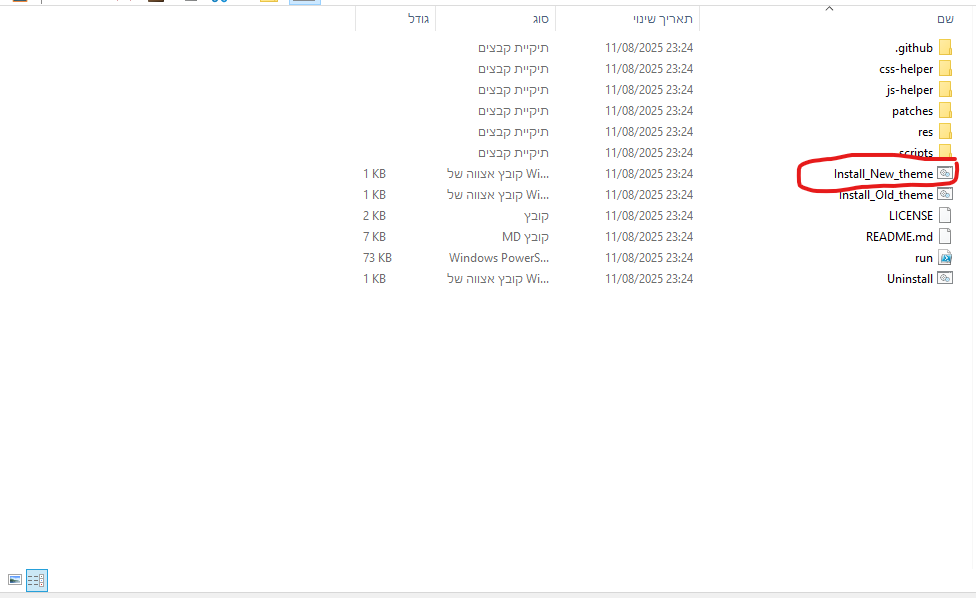Click the modified date in res row
The image size is (976, 598).
(649, 131)
